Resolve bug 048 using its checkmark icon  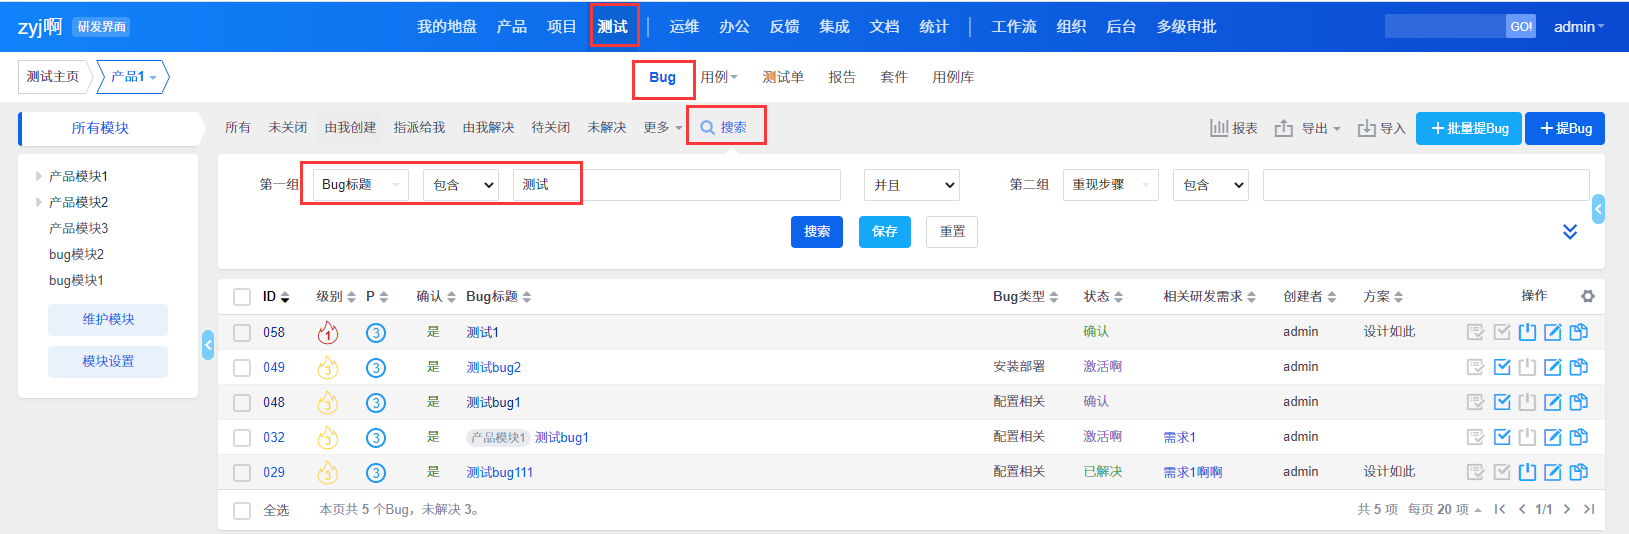[1502, 402]
